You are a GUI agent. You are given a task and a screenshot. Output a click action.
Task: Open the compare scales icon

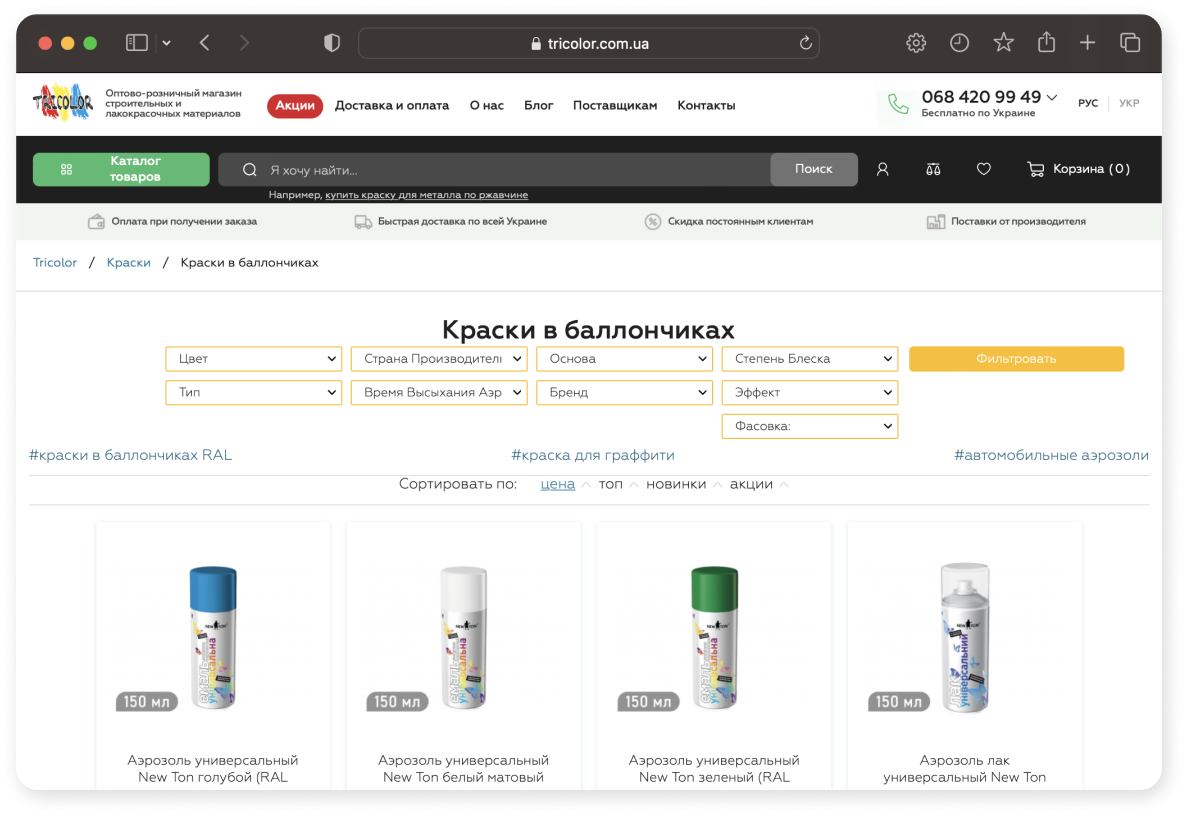[x=933, y=169]
